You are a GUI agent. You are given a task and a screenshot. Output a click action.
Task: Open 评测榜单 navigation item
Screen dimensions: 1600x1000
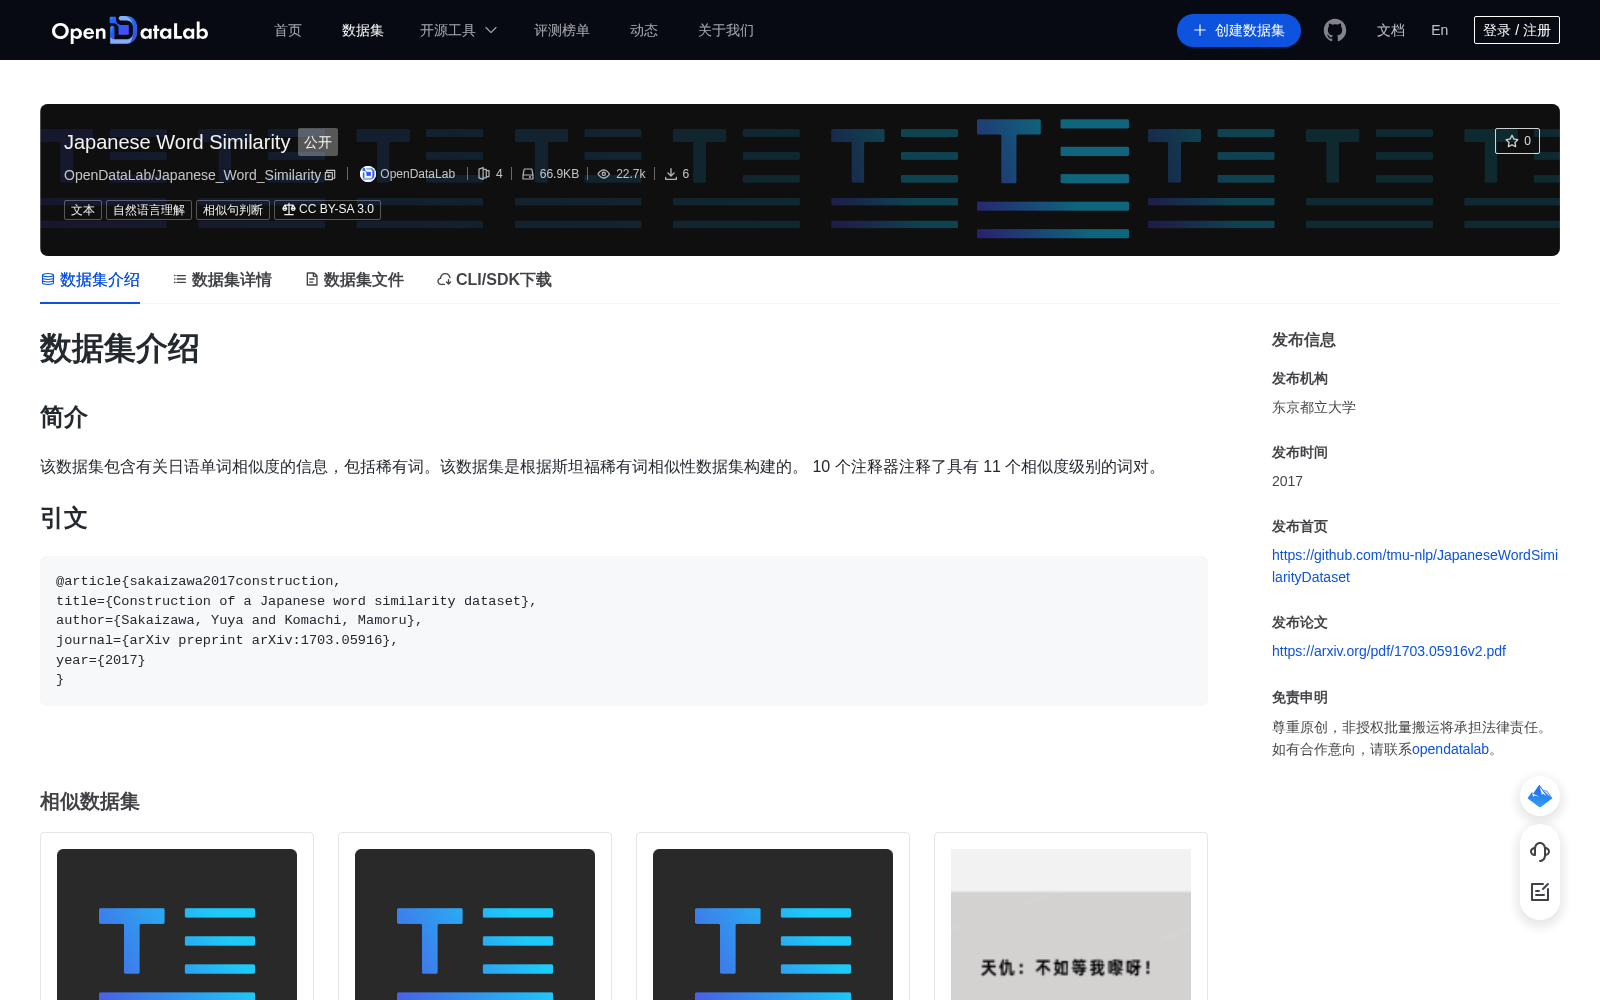click(562, 30)
